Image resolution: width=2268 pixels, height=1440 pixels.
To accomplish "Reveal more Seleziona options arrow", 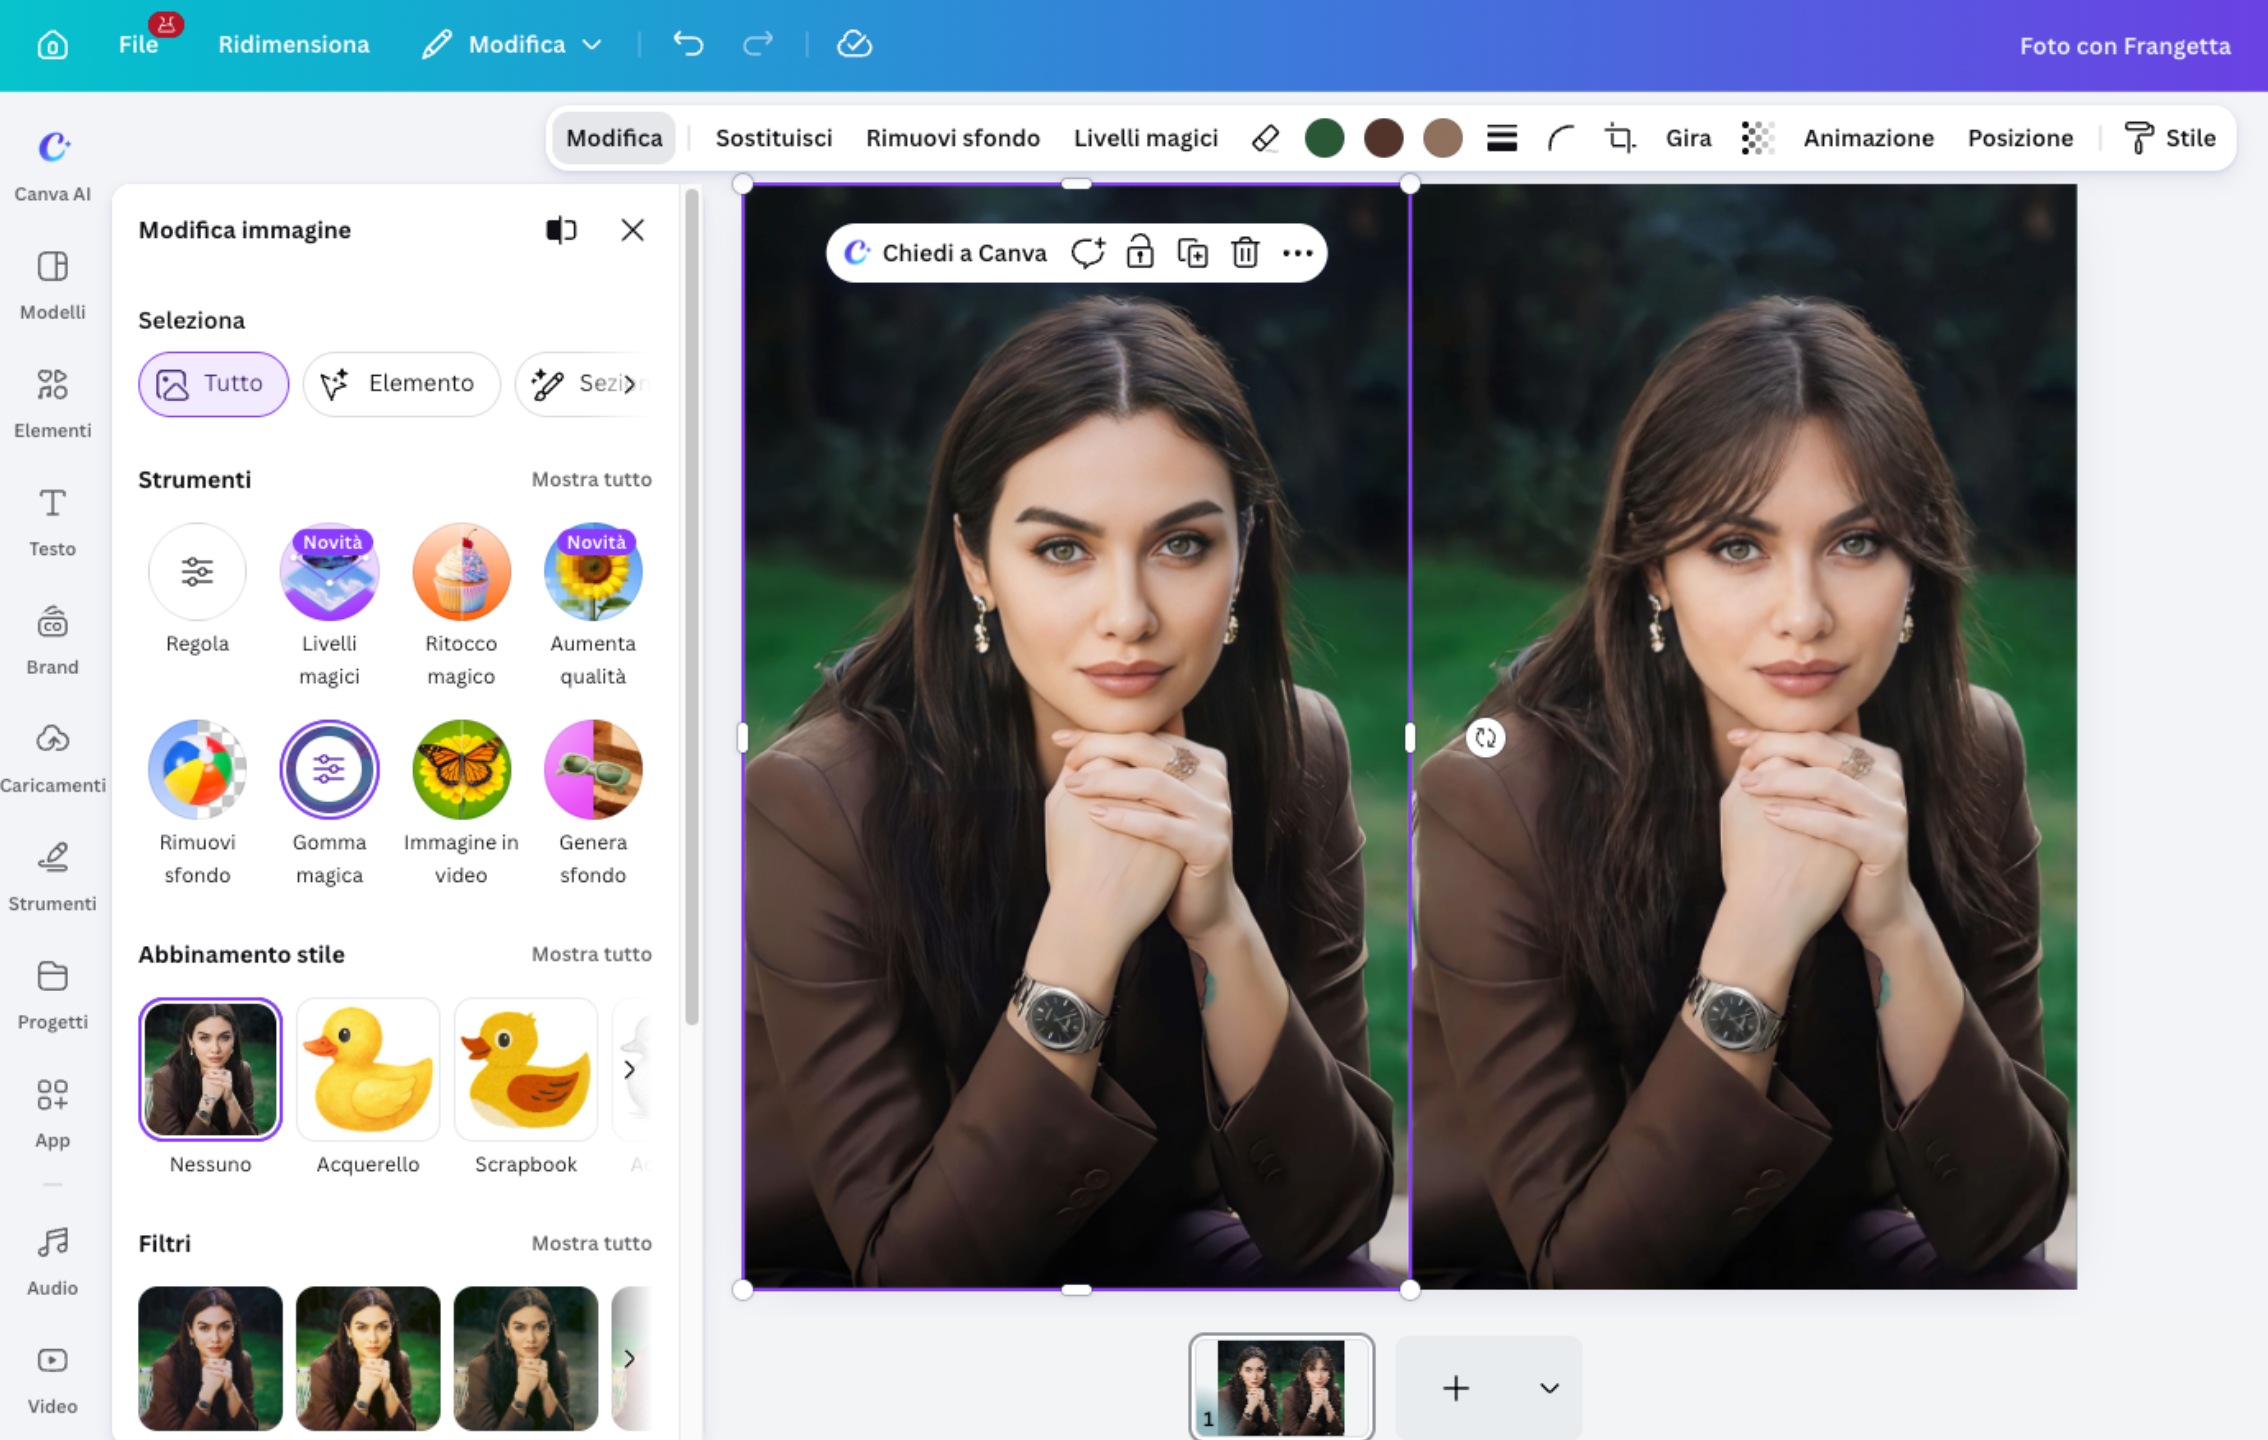I will 629,384.
